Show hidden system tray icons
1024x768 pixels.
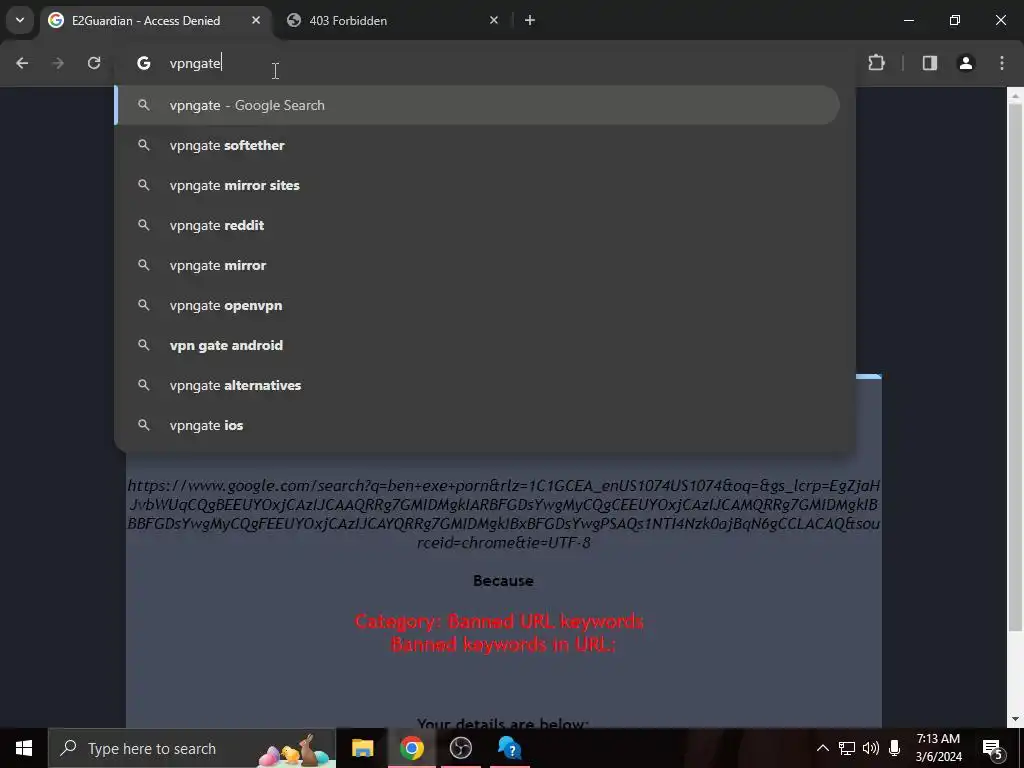tap(823, 748)
